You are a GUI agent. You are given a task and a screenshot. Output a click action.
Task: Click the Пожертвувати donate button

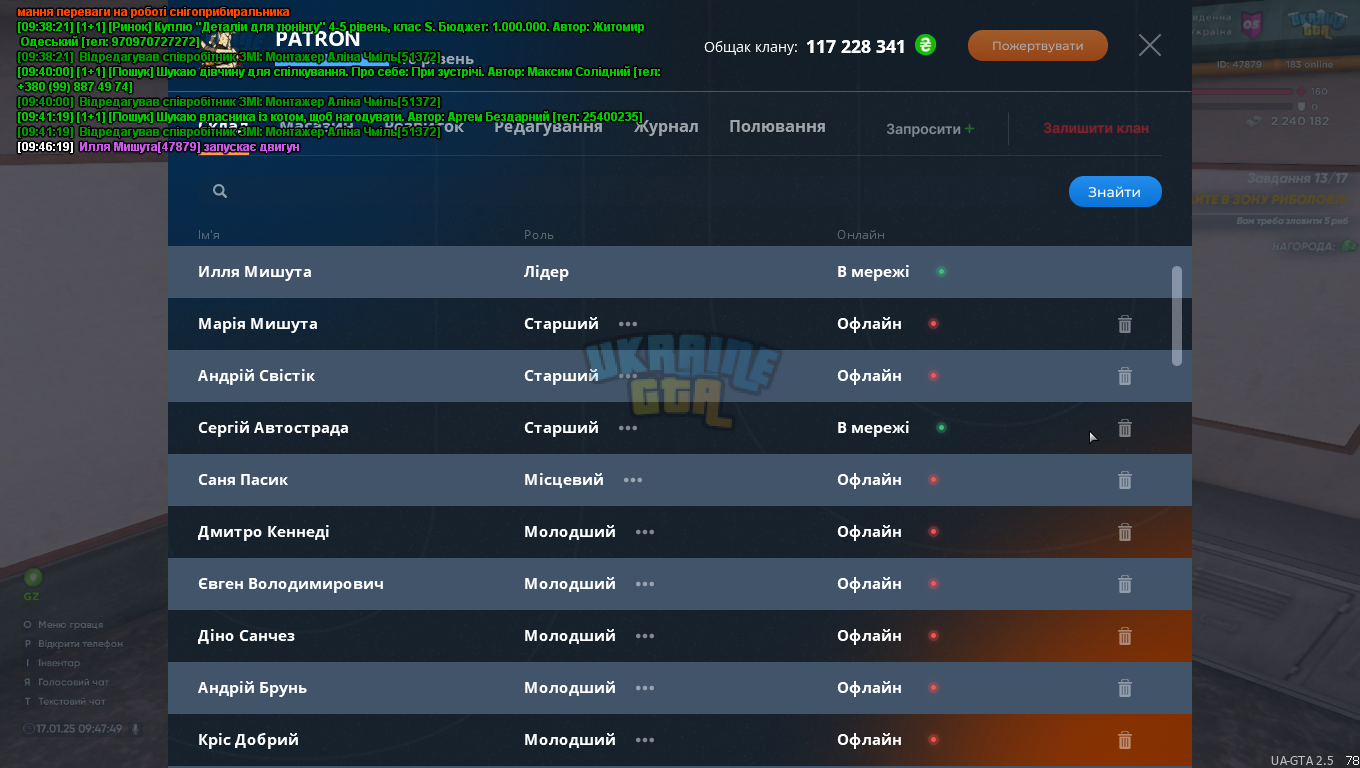click(x=1038, y=46)
